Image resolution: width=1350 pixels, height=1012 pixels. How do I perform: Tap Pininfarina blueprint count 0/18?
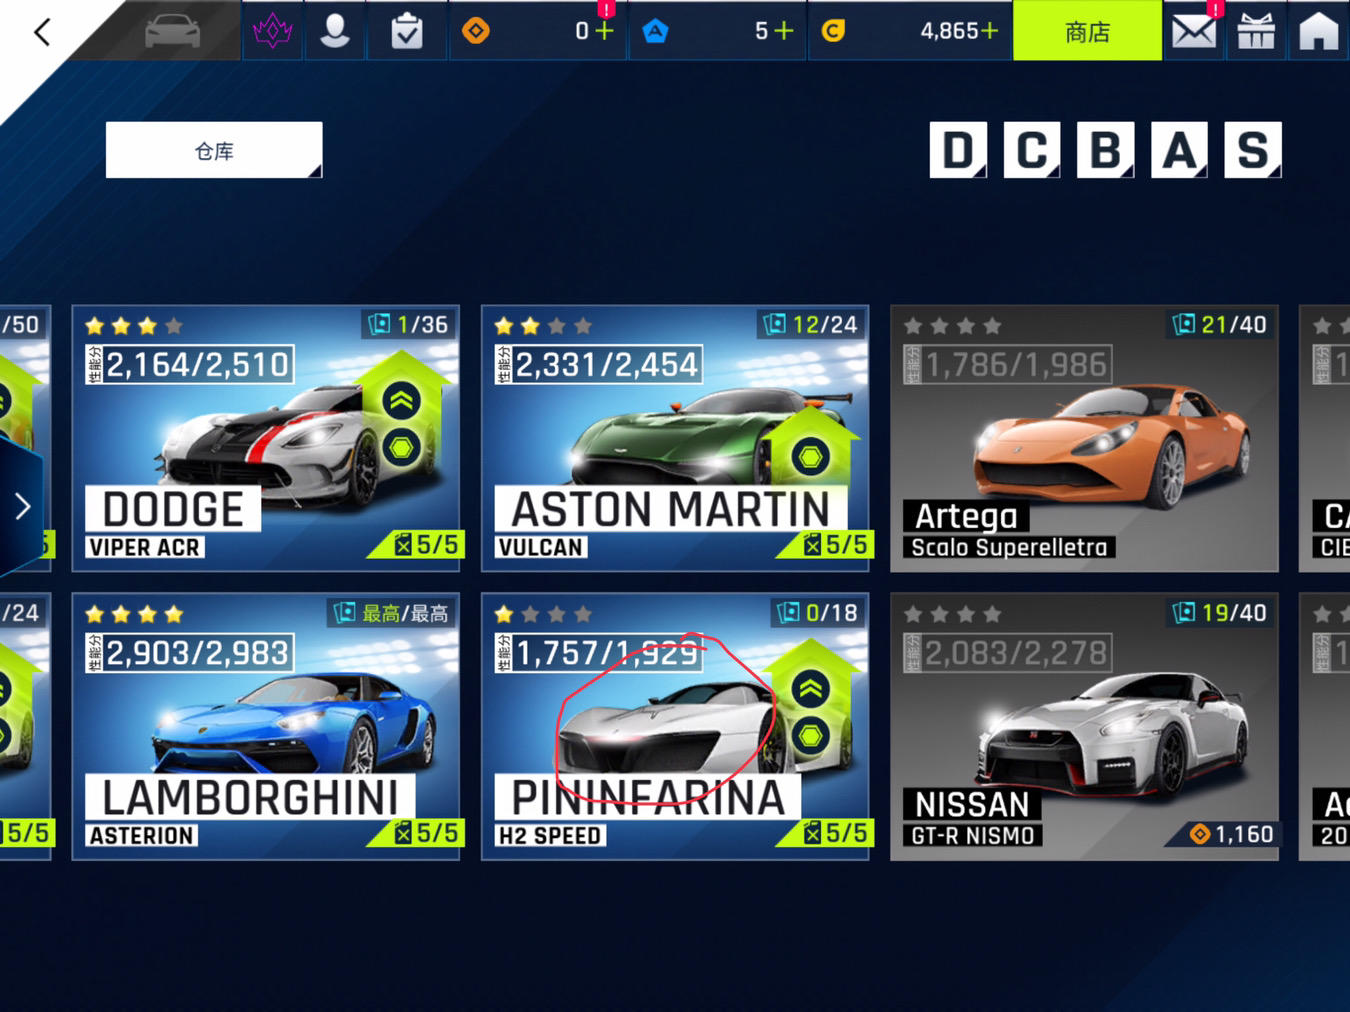pyautogui.click(x=819, y=613)
